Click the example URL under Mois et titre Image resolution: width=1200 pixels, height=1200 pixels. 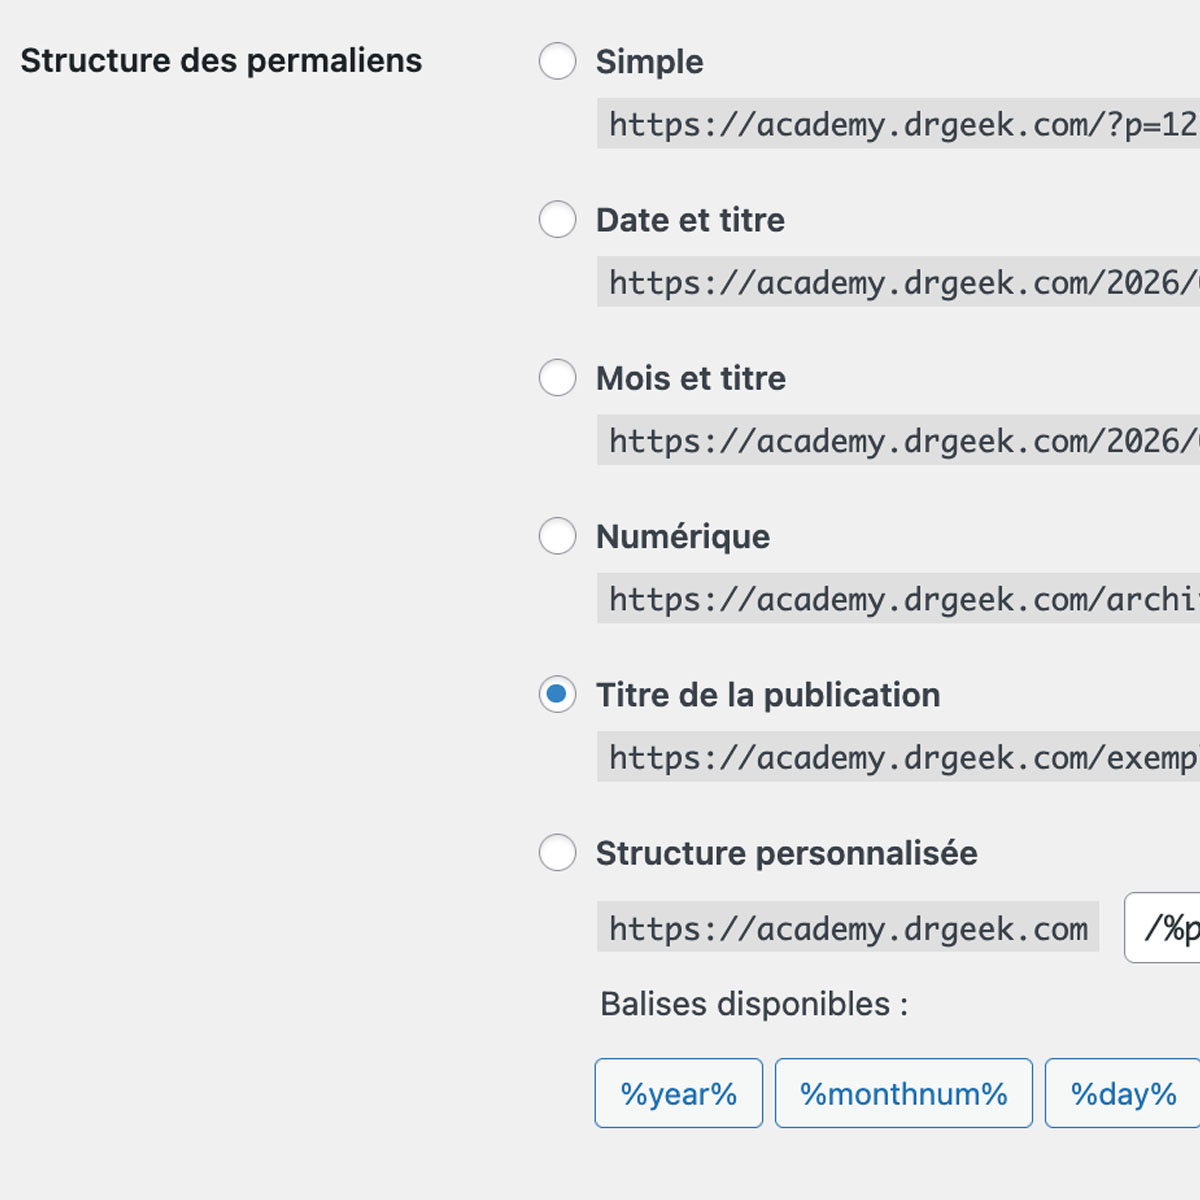click(900, 441)
